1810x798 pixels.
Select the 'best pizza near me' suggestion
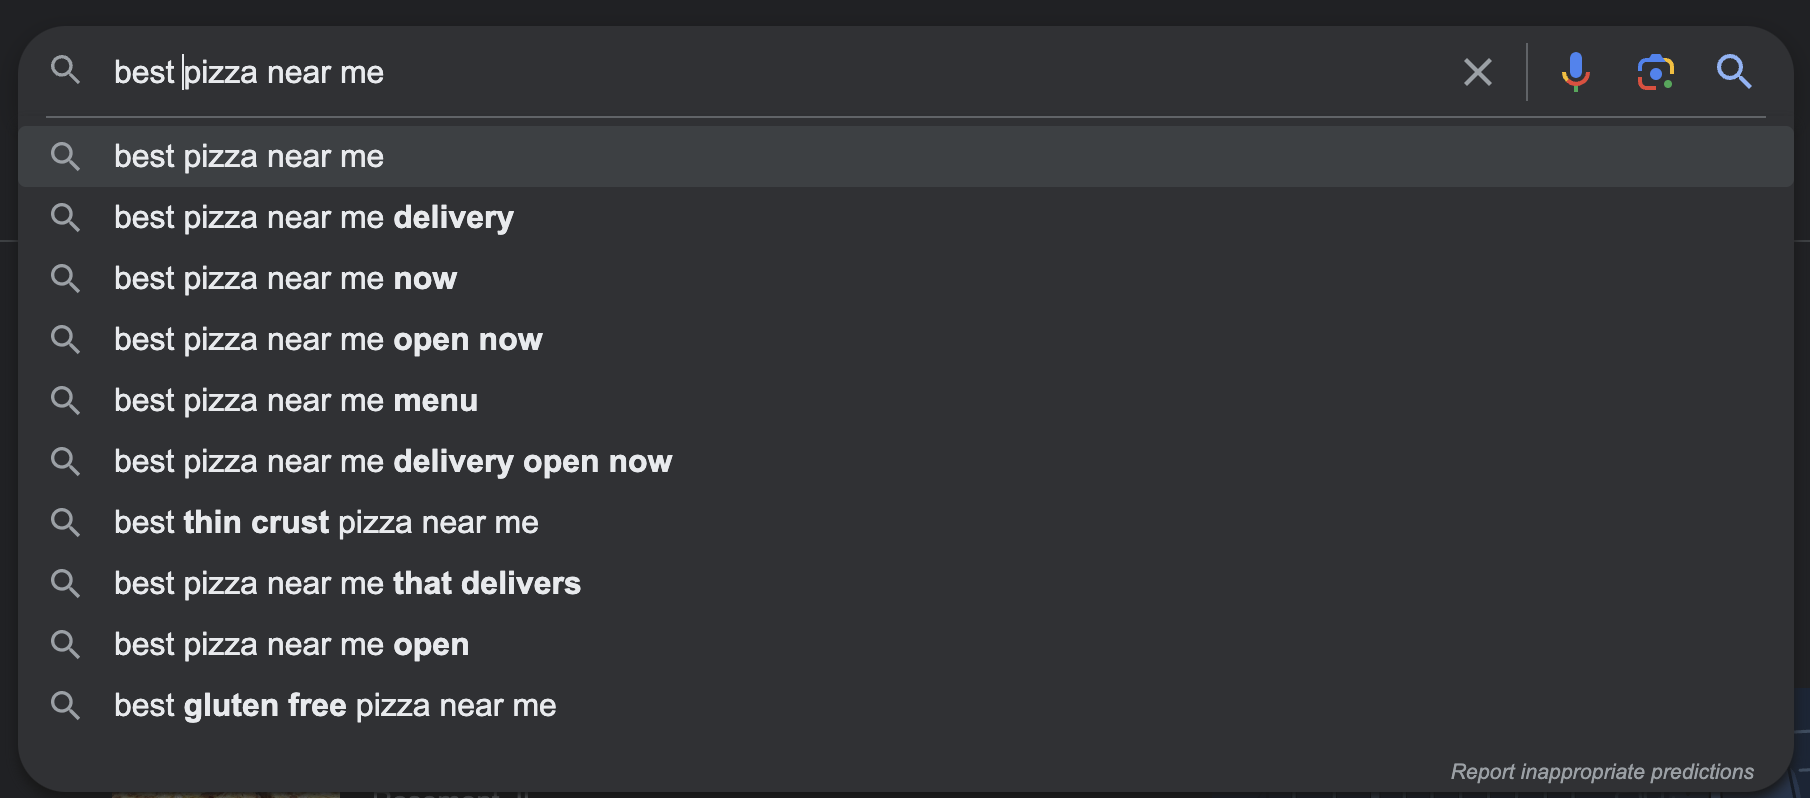pos(248,156)
